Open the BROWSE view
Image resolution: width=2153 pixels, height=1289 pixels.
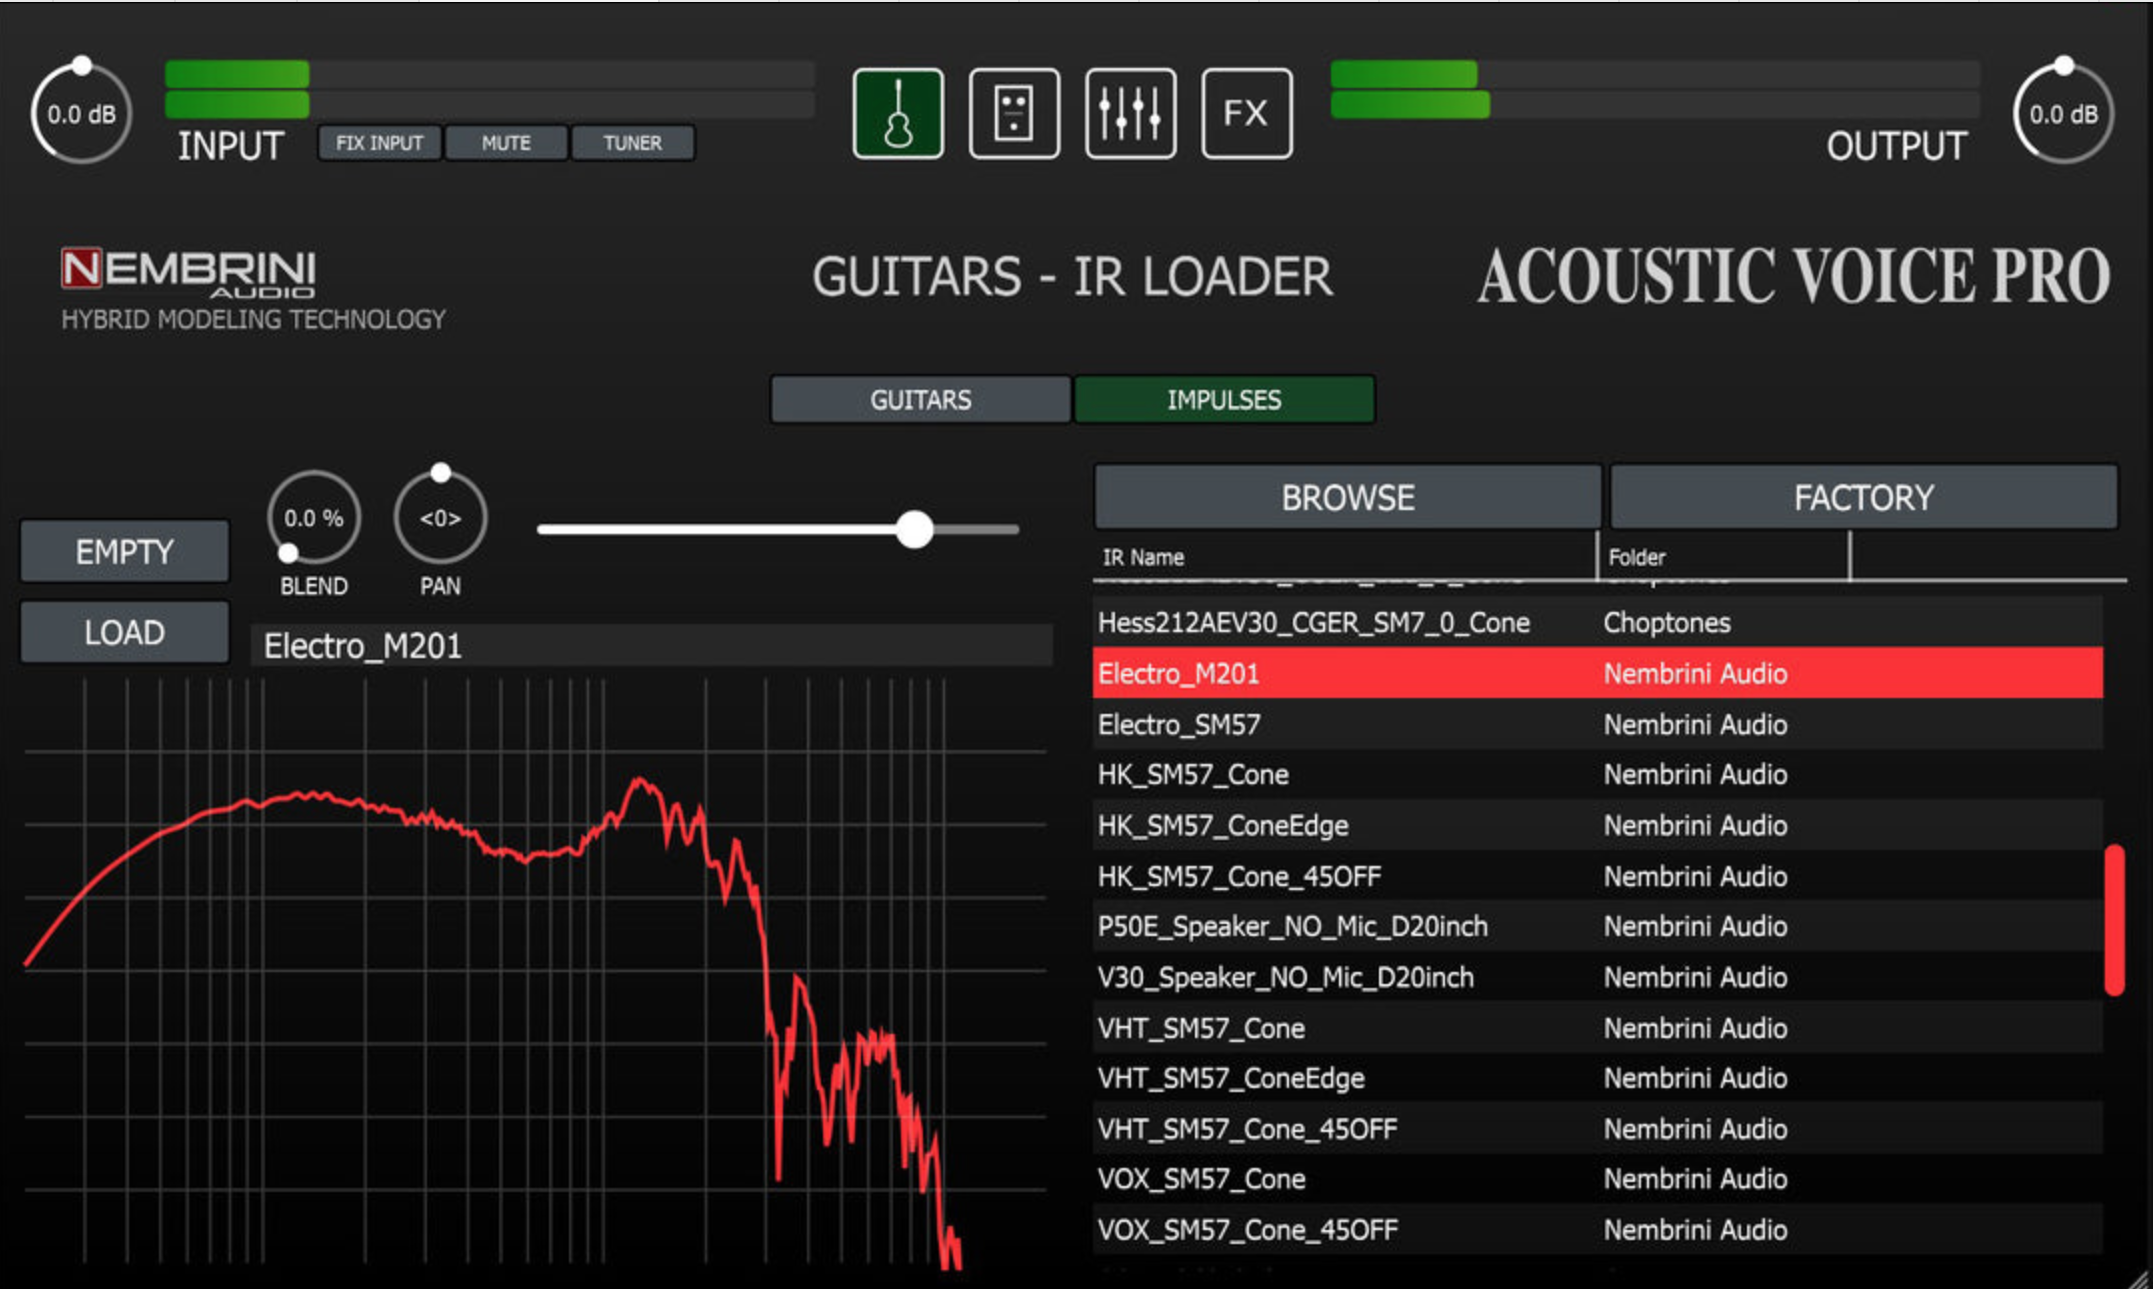[x=1348, y=496]
